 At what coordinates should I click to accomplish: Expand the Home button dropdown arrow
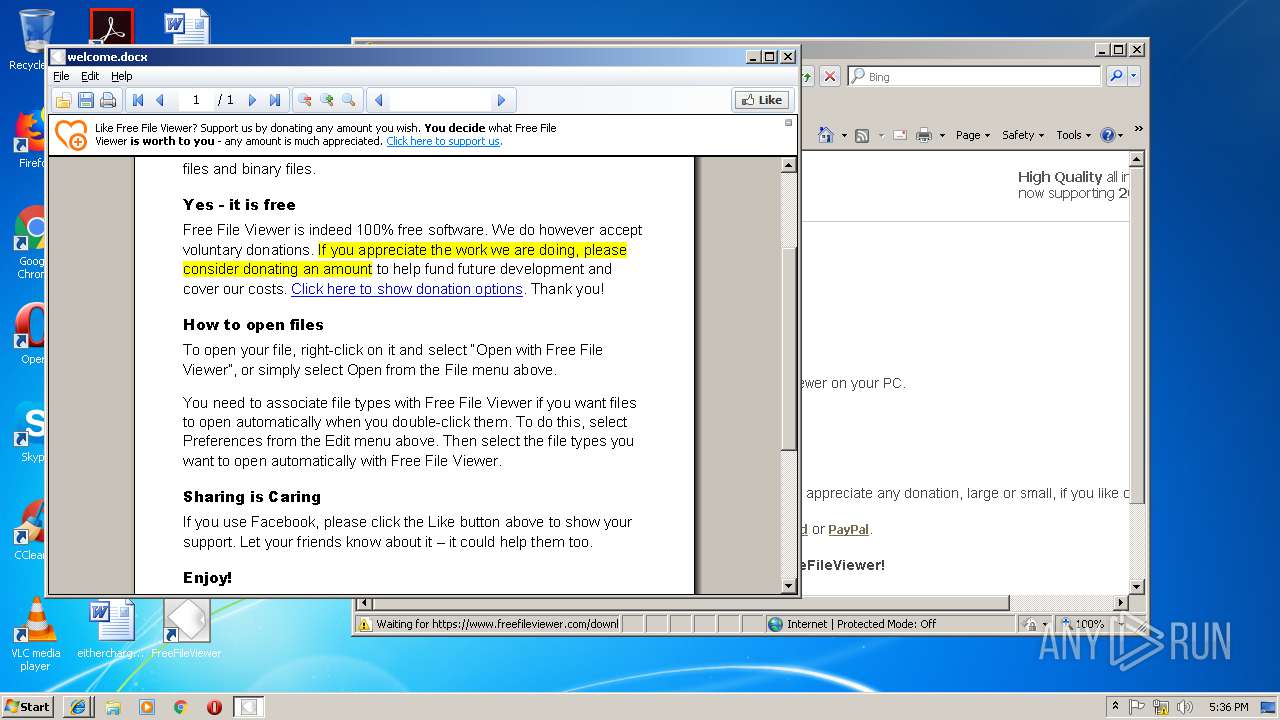click(x=844, y=135)
